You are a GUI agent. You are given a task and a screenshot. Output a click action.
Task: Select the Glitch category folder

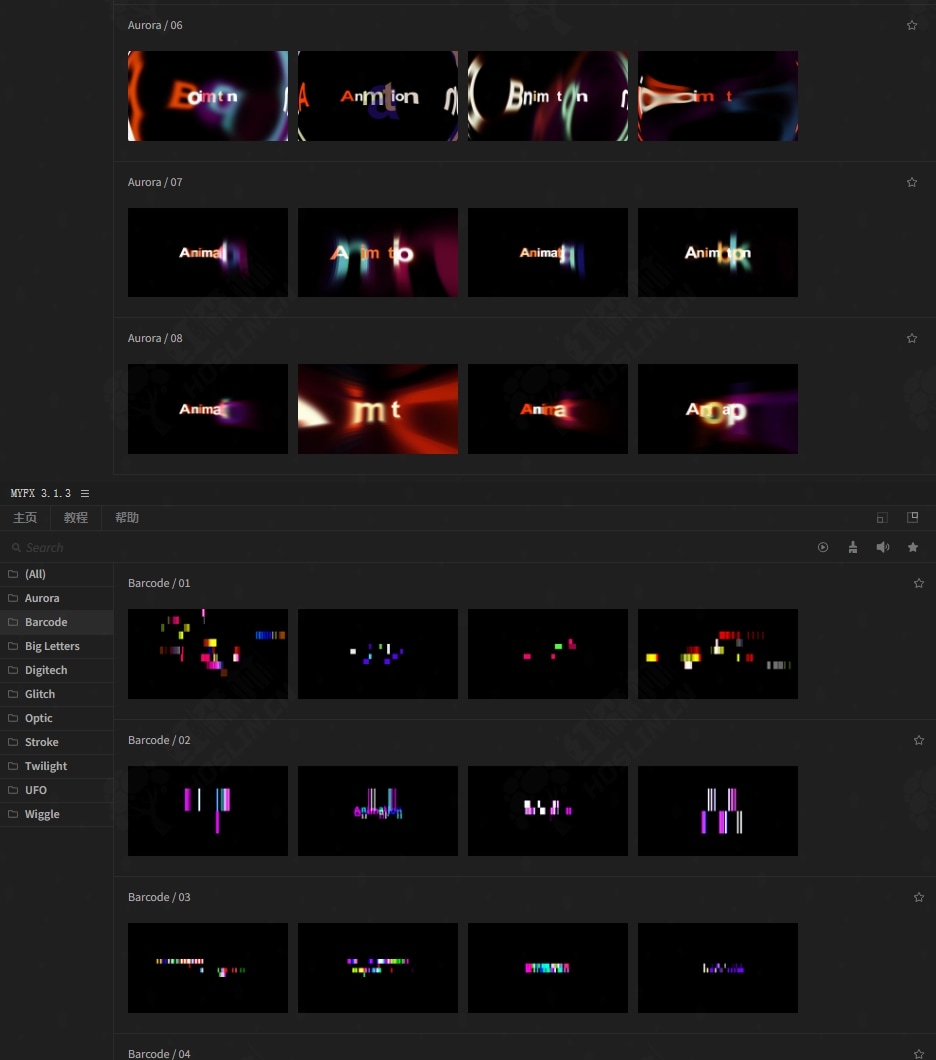[40, 694]
